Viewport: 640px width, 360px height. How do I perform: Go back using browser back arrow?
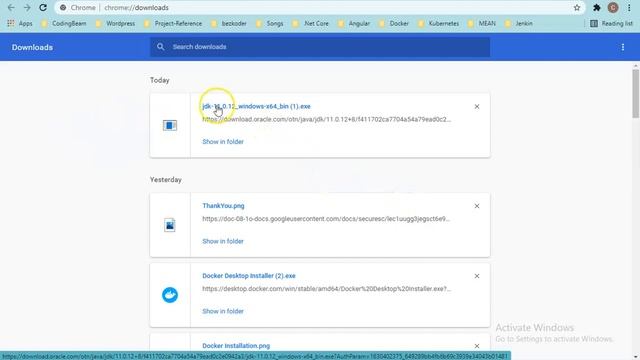click(11, 8)
